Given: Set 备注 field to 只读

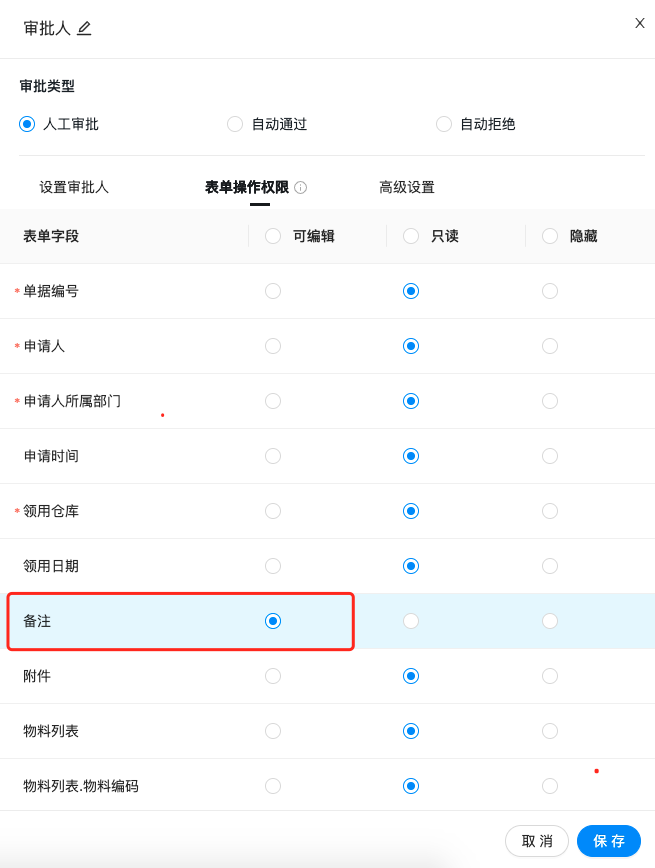Looking at the screenshot, I should coord(411,621).
